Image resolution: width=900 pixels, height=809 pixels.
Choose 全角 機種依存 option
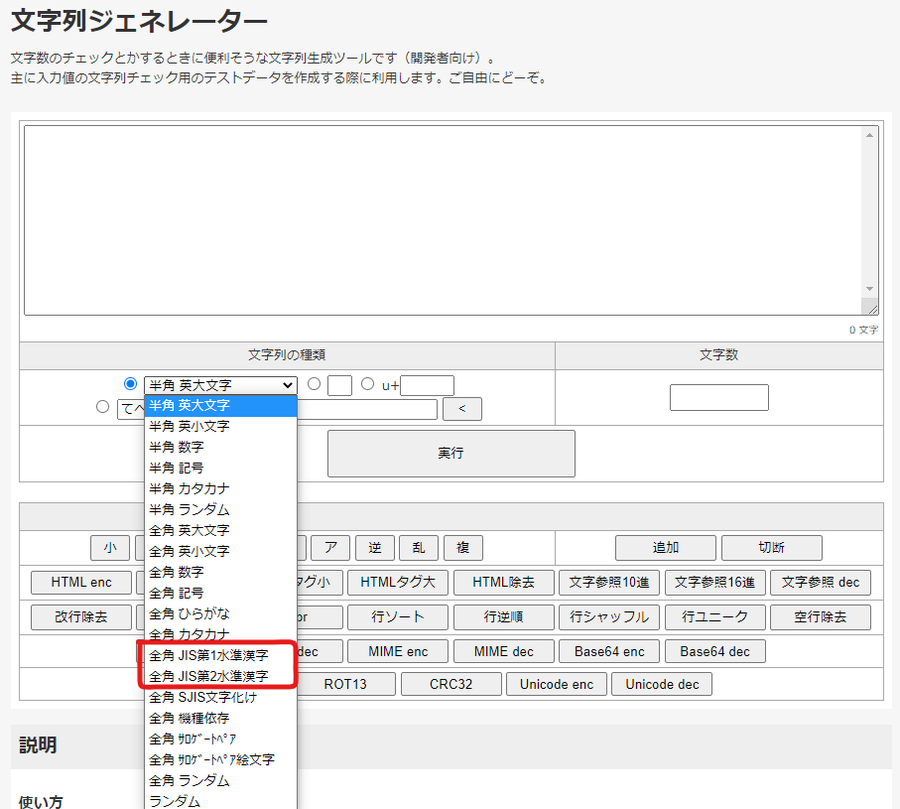point(220,718)
